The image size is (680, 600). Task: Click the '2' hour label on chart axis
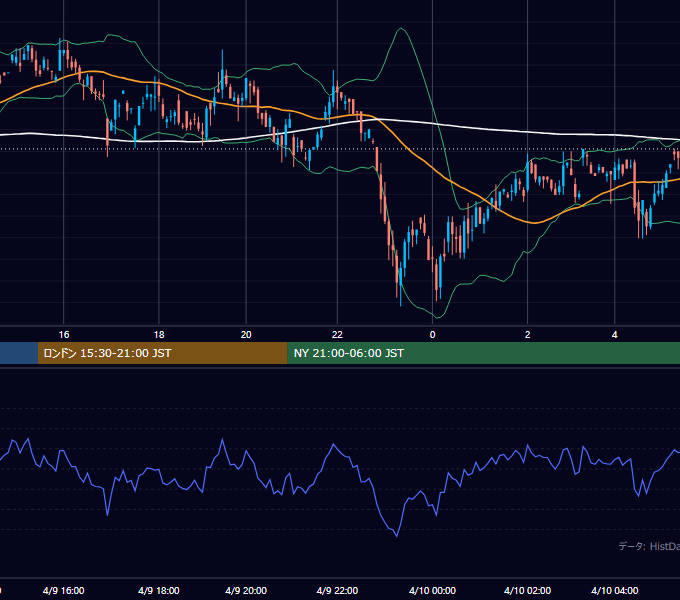(x=527, y=334)
